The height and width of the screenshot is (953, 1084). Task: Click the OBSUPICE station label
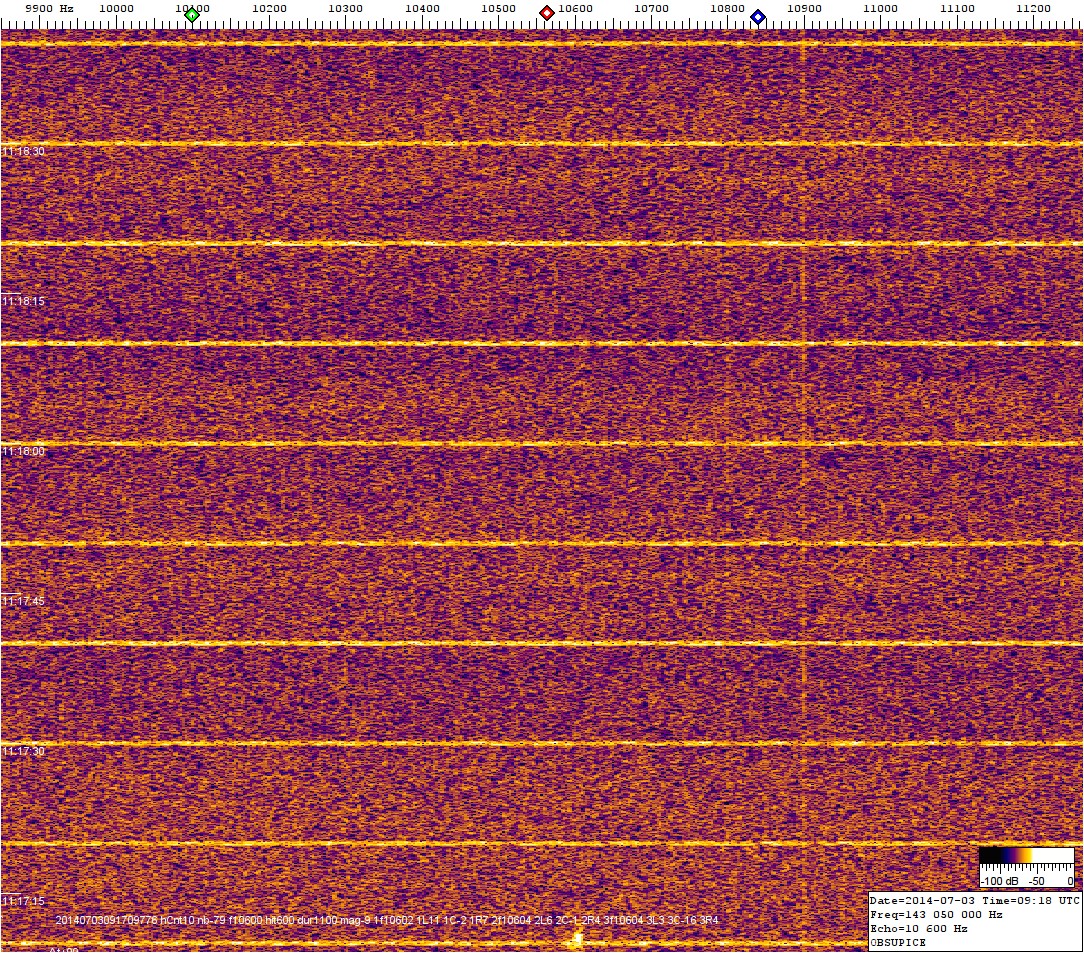point(898,942)
